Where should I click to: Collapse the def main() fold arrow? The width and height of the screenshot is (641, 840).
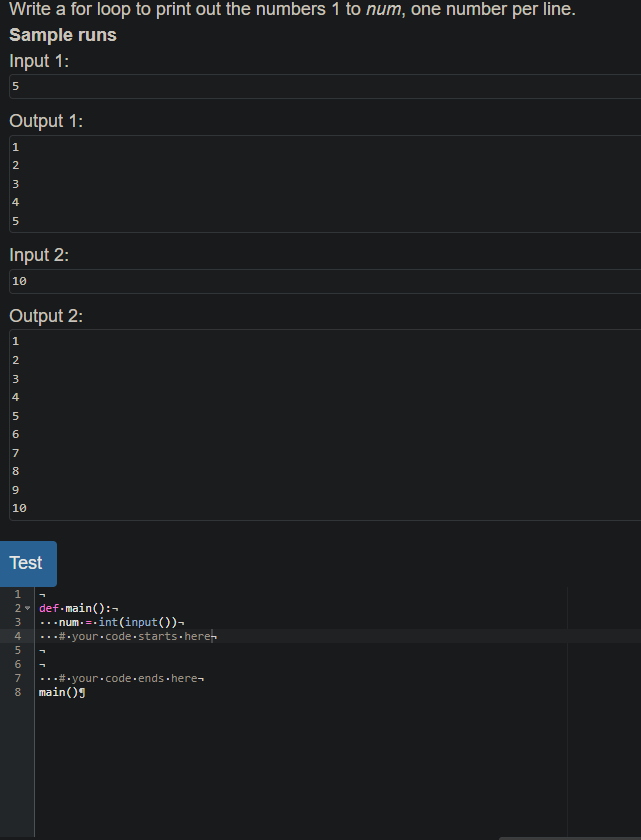[x=28, y=609]
